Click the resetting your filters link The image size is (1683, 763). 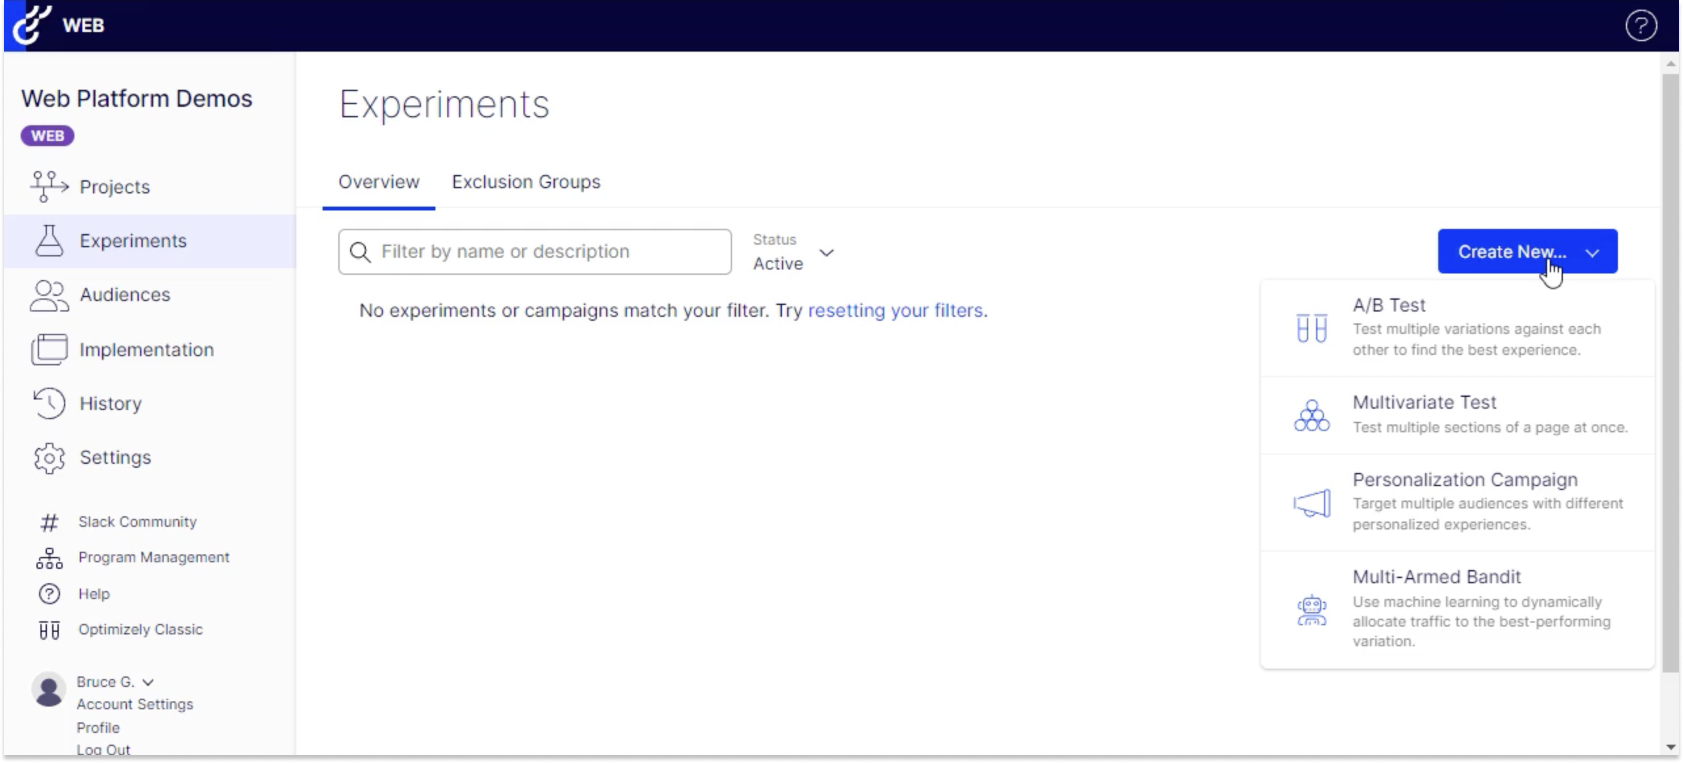[x=895, y=311]
